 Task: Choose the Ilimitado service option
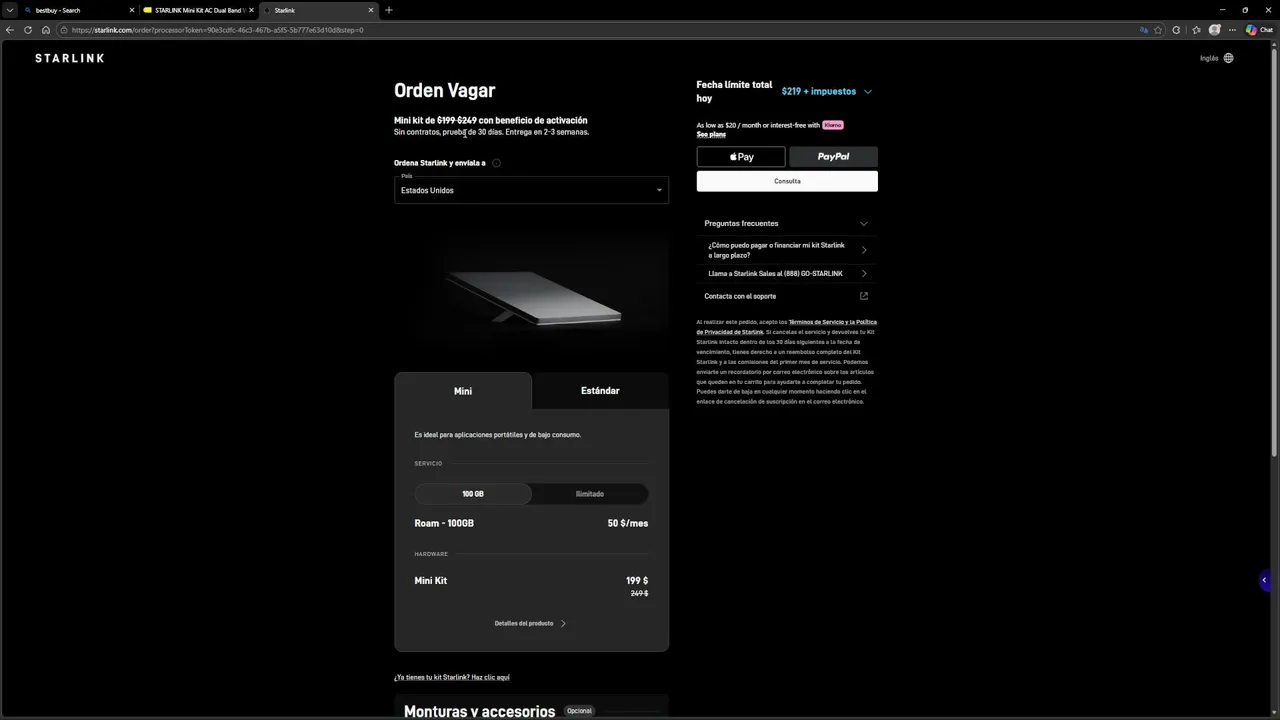pyautogui.click(x=590, y=494)
